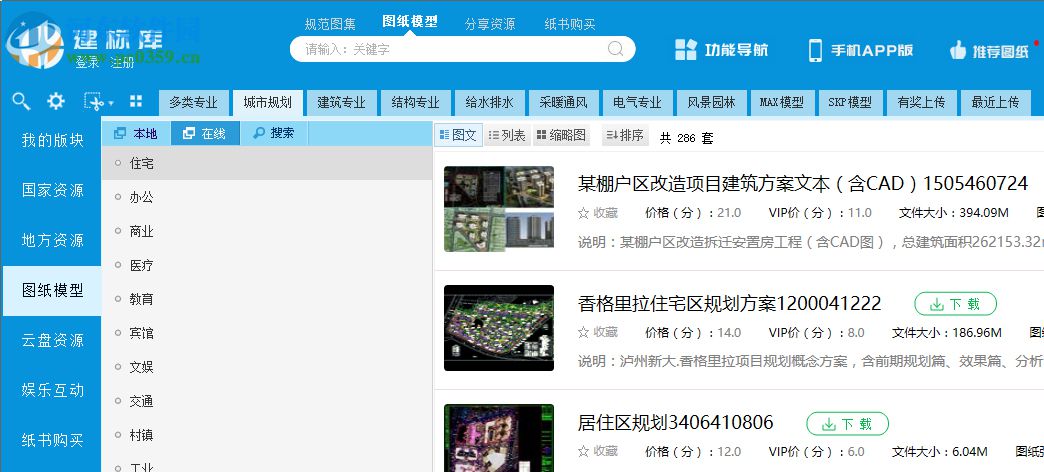Screen dimensions: 1044x472
Task: Select the 建筑专业 category tab
Action: click(342, 103)
